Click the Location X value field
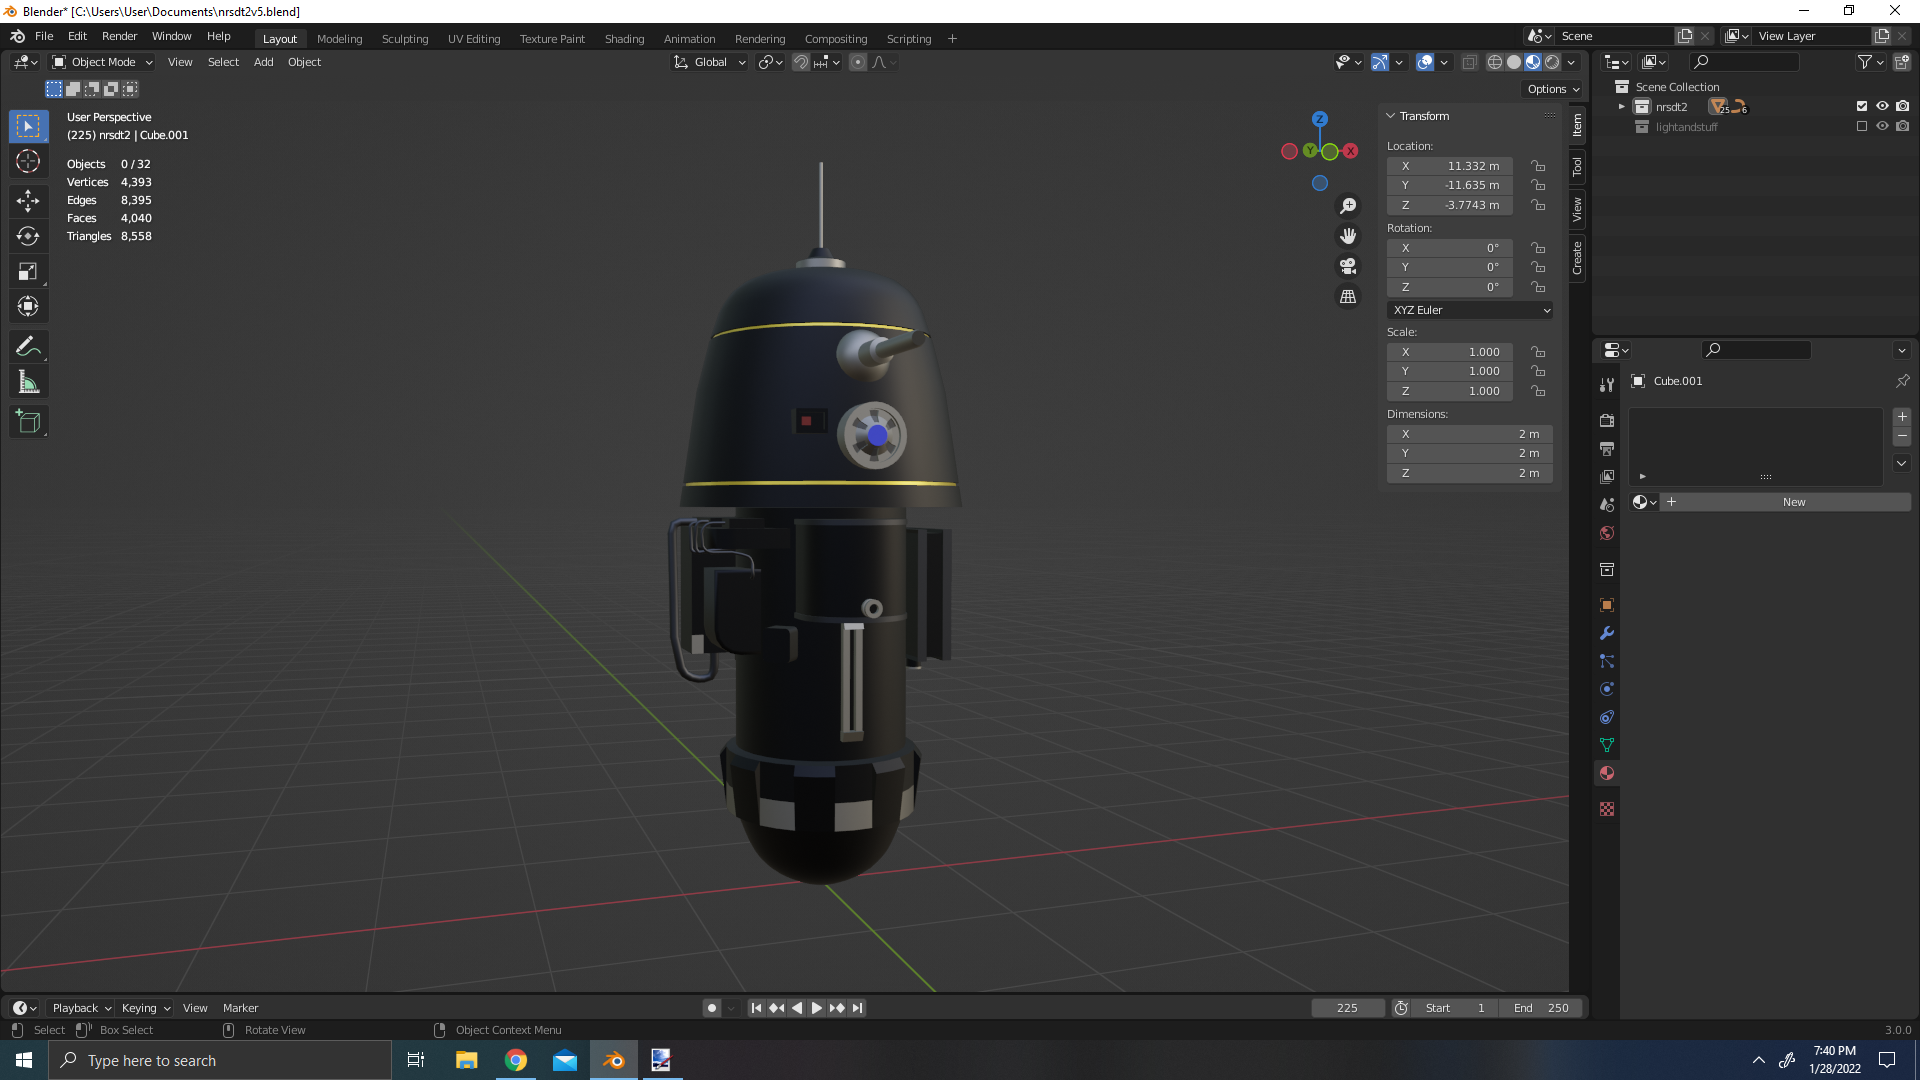This screenshot has width=1920, height=1080. 1450,166
